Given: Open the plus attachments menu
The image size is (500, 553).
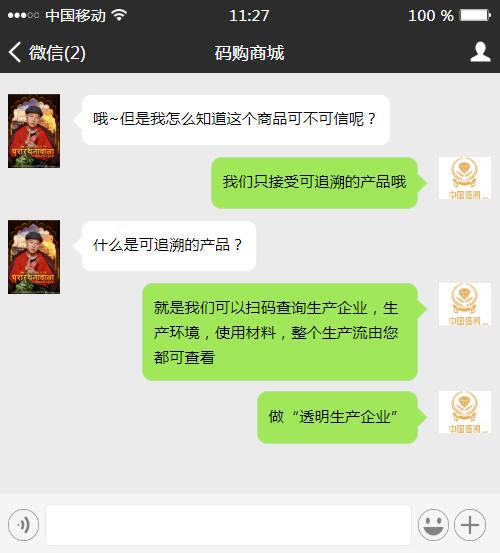Looking at the screenshot, I should tap(470, 525).
